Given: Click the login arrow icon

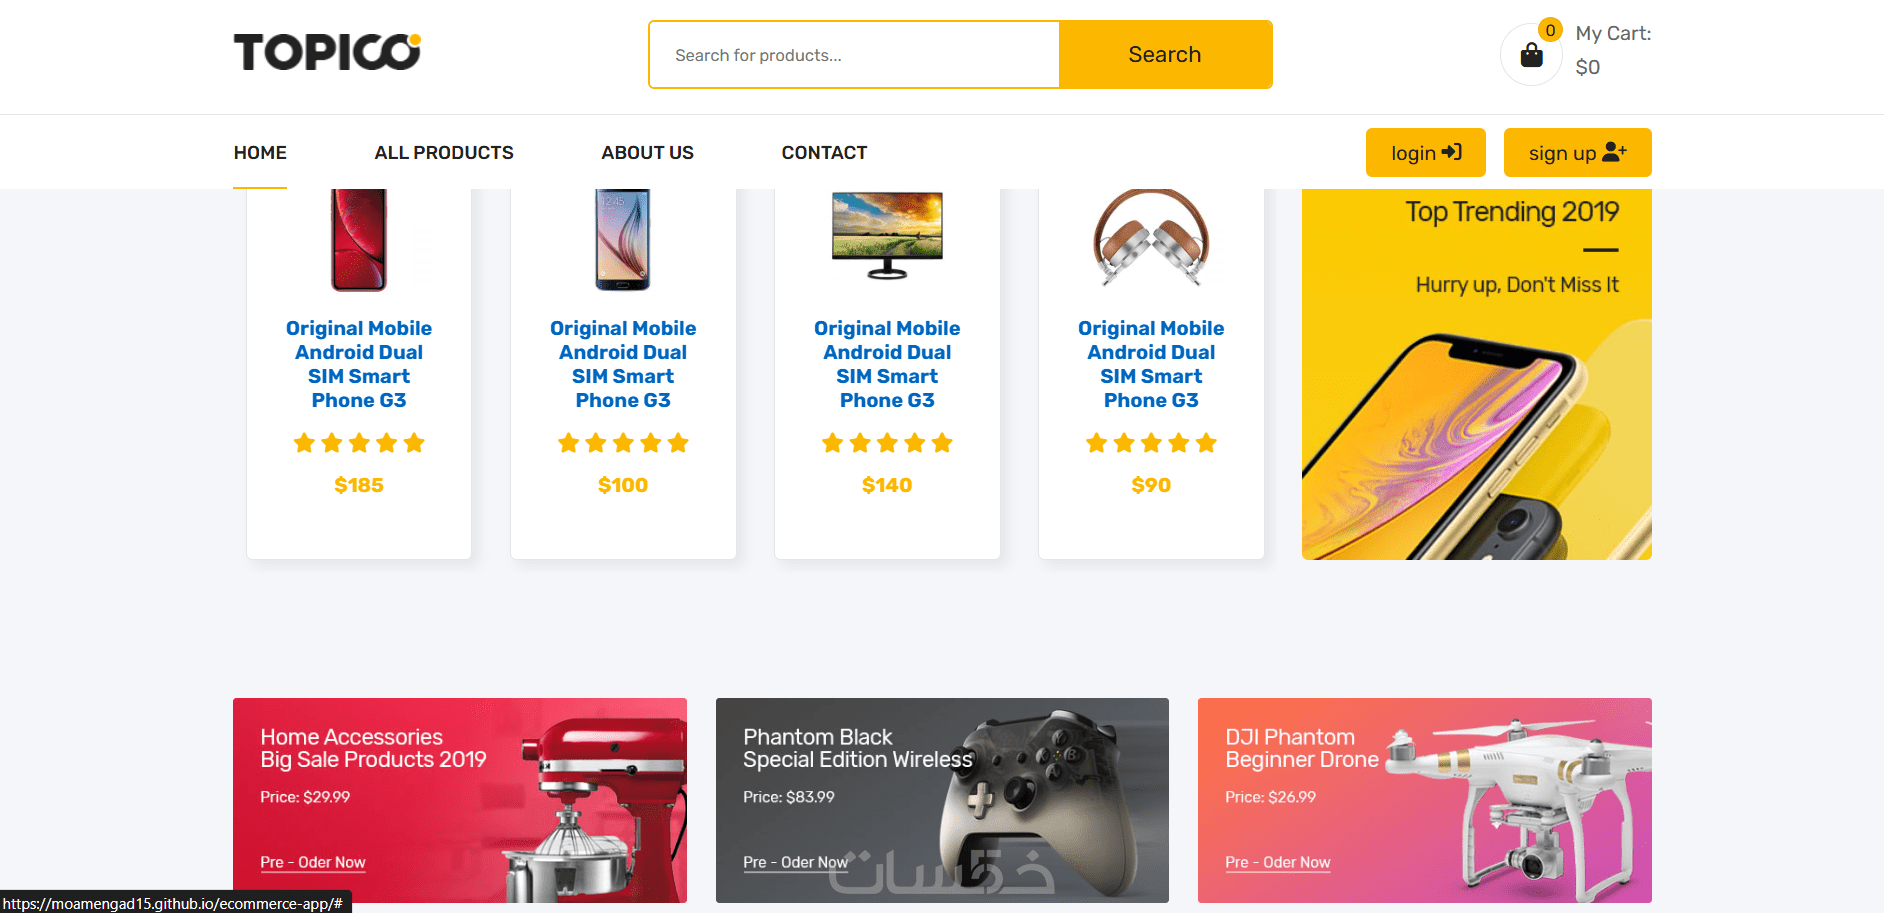Looking at the screenshot, I should [1452, 152].
